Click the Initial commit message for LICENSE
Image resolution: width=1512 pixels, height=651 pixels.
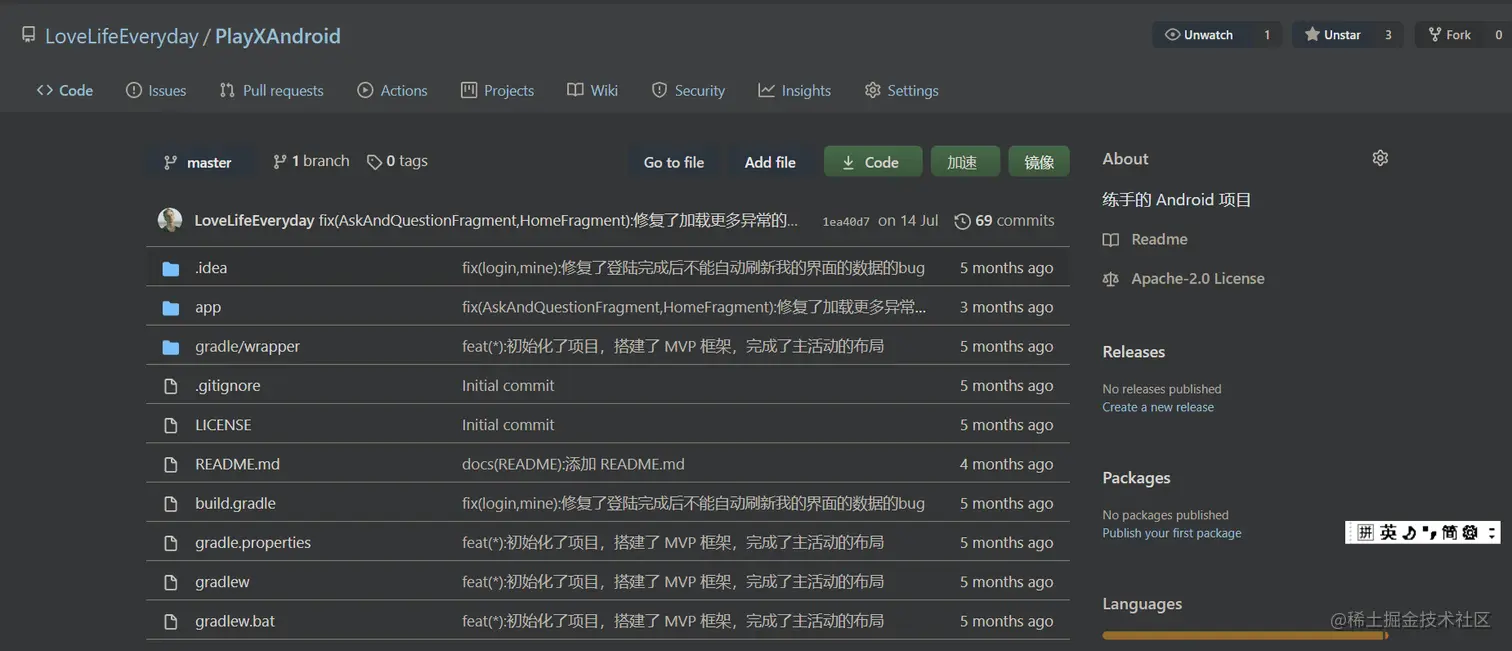click(x=508, y=425)
